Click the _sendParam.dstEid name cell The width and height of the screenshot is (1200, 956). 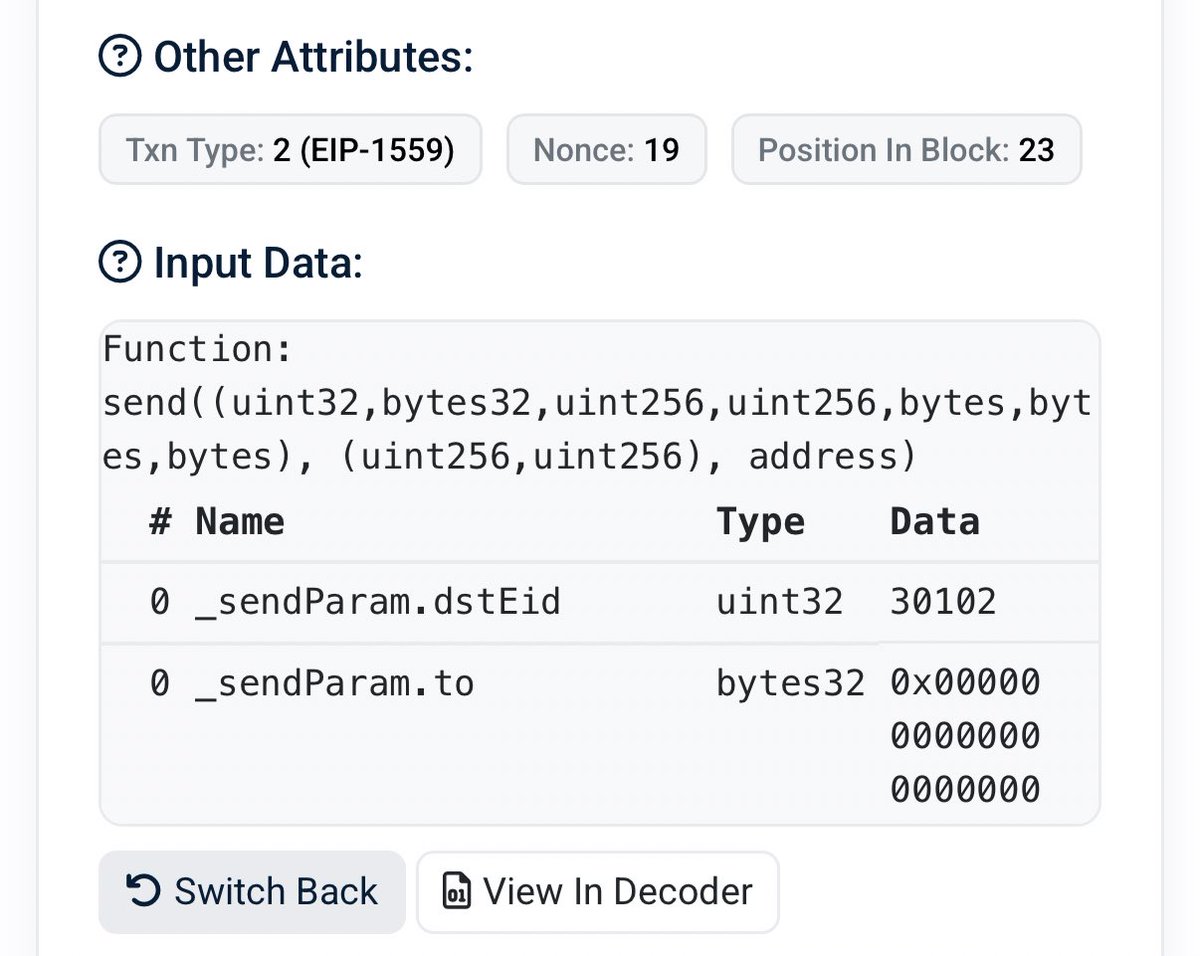(x=377, y=602)
